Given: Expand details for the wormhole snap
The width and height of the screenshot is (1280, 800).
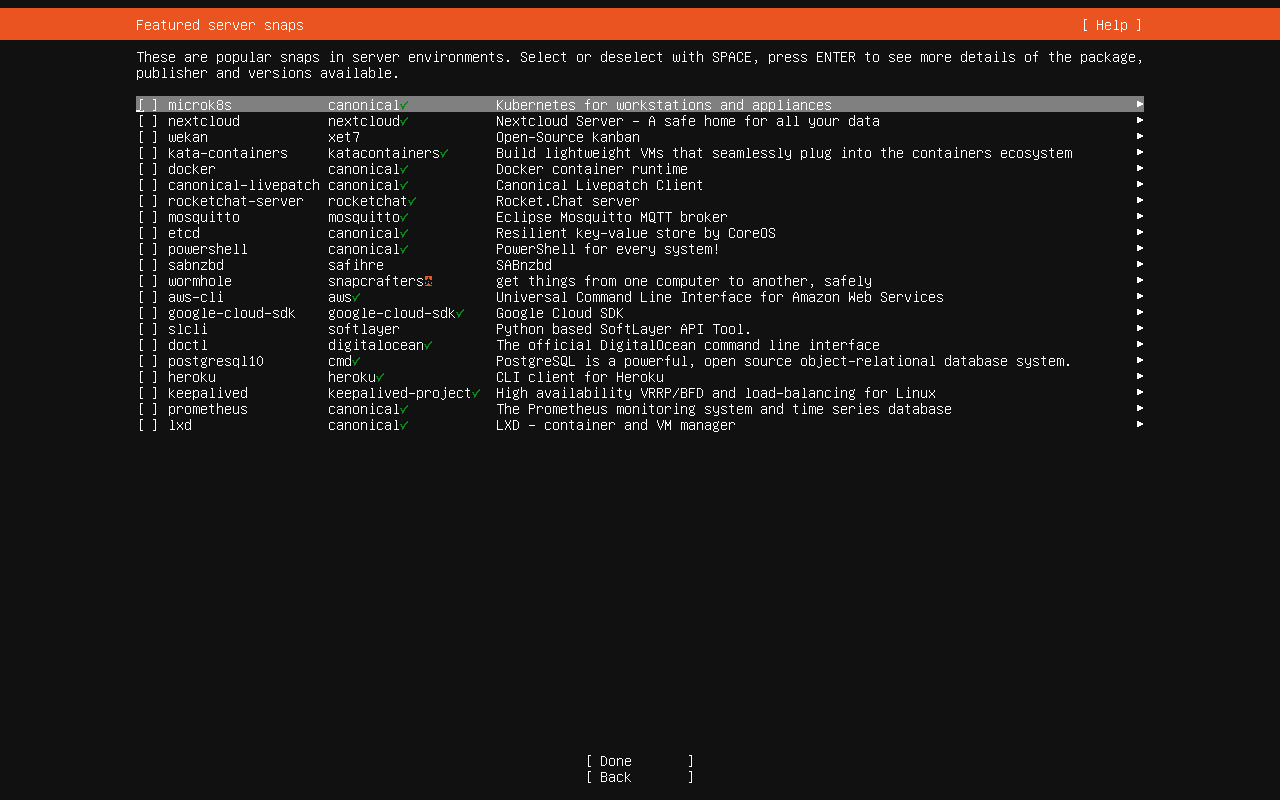Looking at the screenshot, I should (x=1140, y=281).
